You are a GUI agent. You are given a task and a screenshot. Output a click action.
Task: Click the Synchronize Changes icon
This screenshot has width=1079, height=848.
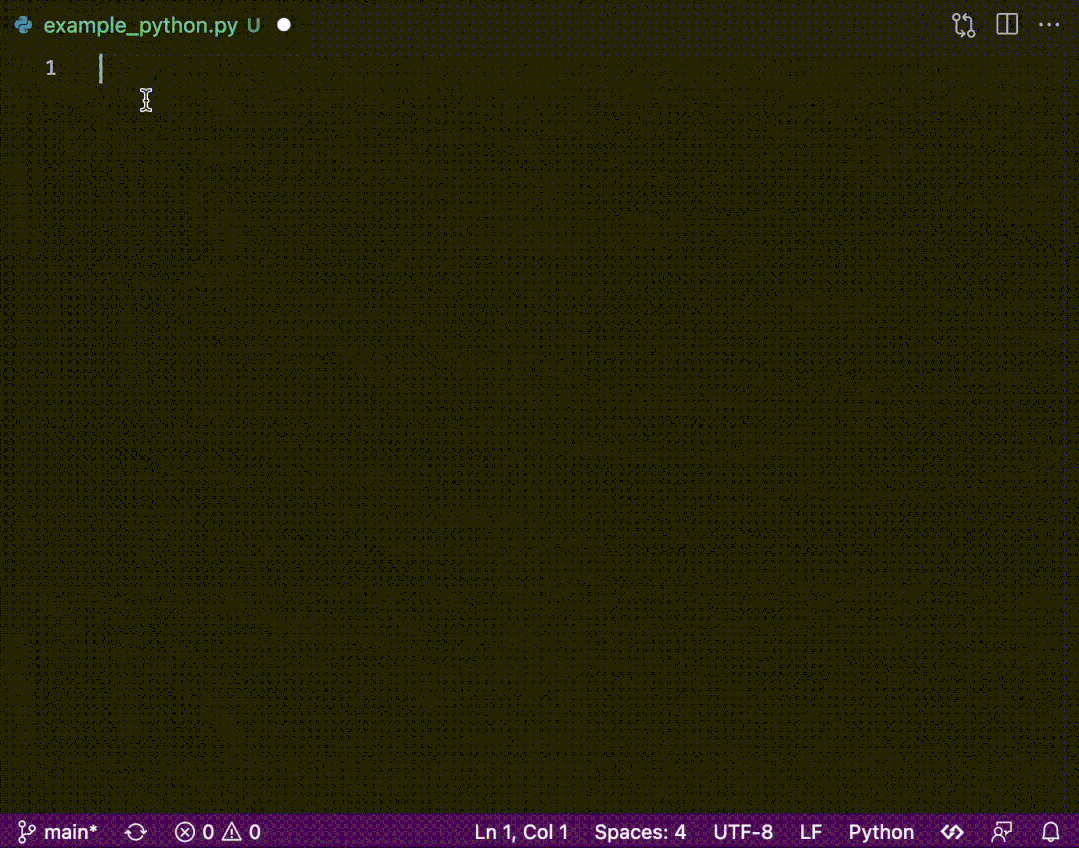[135, 832]
